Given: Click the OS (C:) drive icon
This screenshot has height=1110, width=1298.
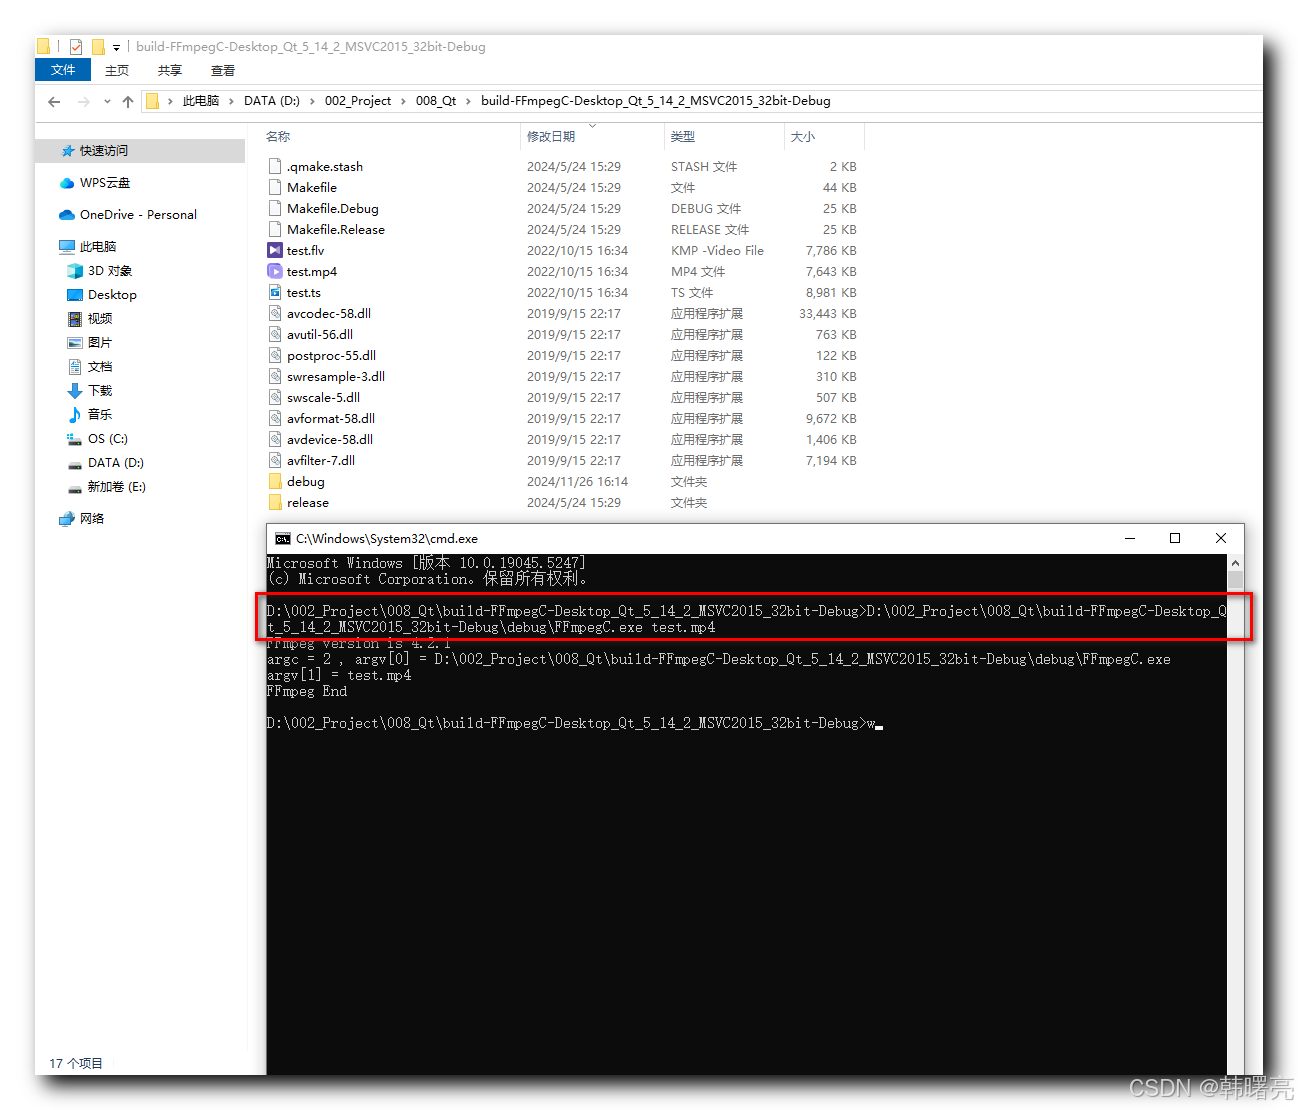Looking at the screenshot, I should click(75, 439).
